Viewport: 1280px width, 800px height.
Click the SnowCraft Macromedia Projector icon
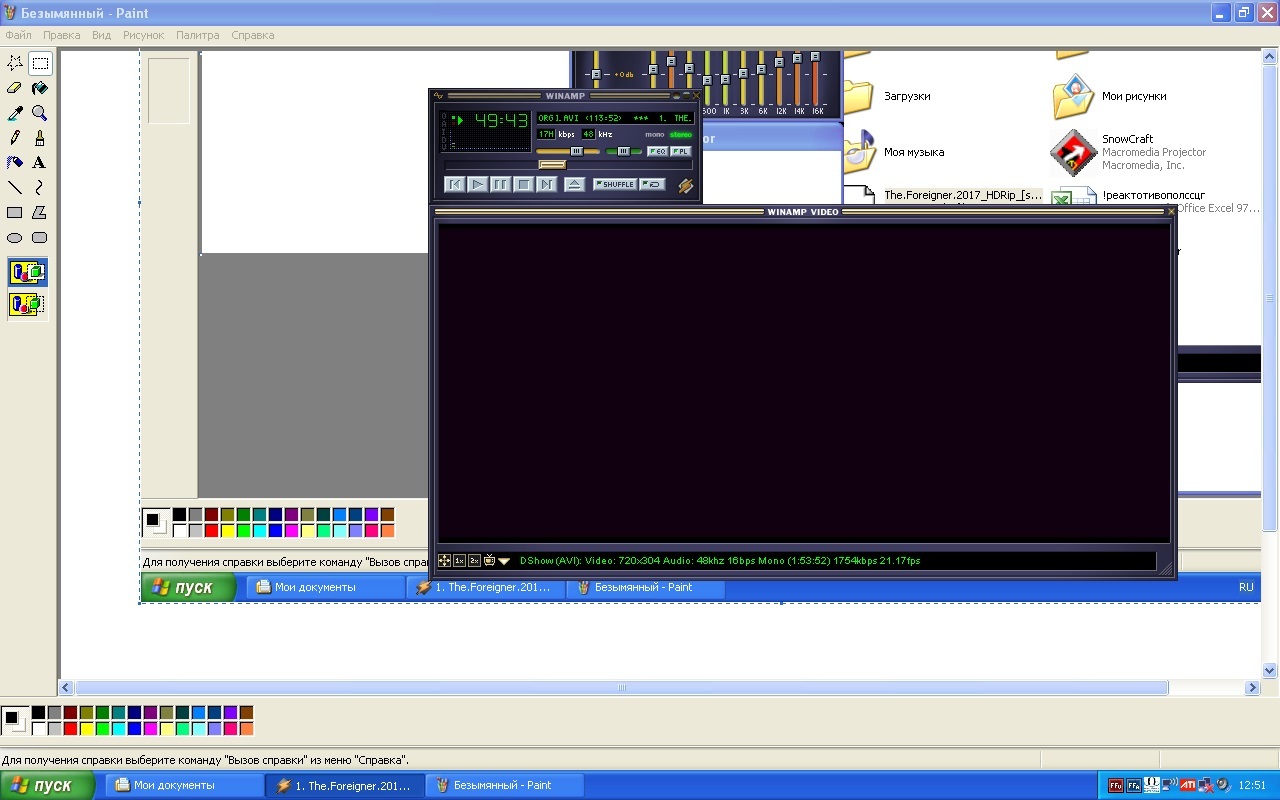(1074, 152)
